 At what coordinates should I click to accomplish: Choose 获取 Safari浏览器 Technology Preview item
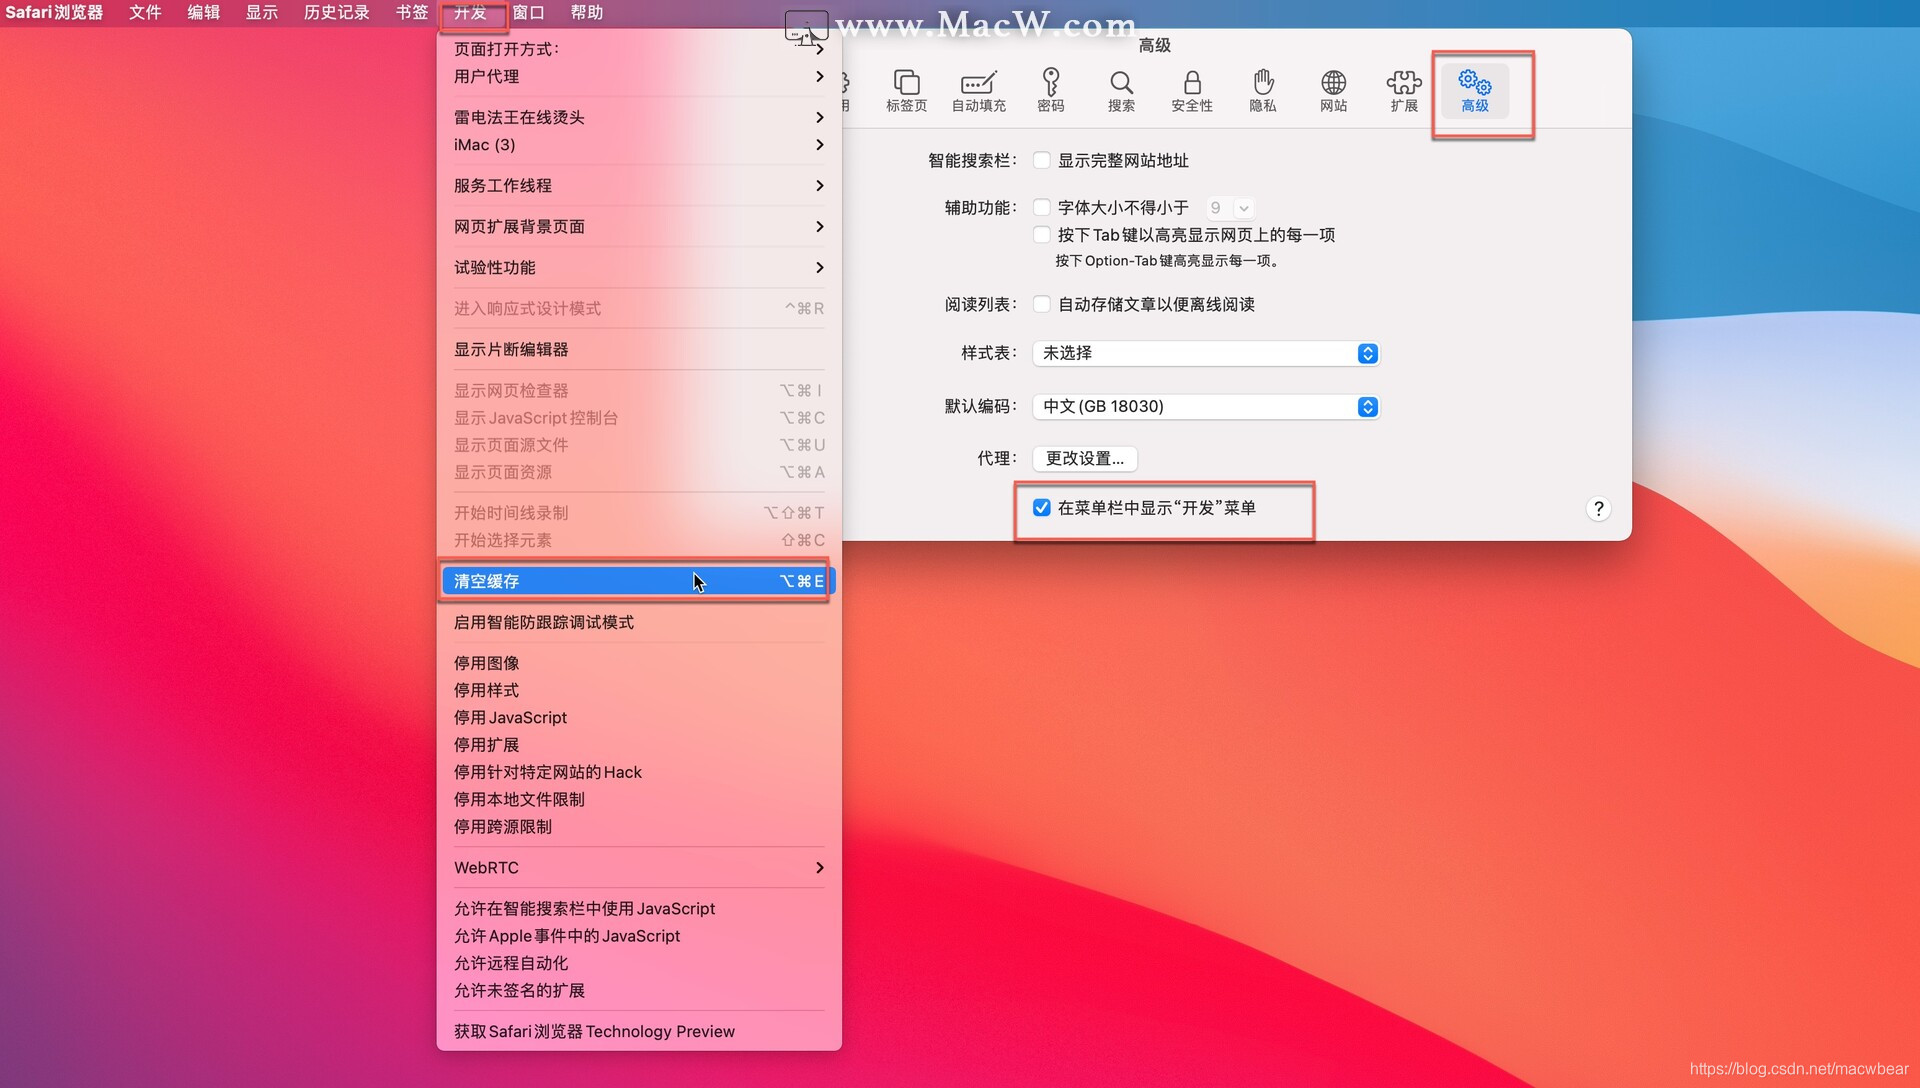click(x=639, y=1032)
